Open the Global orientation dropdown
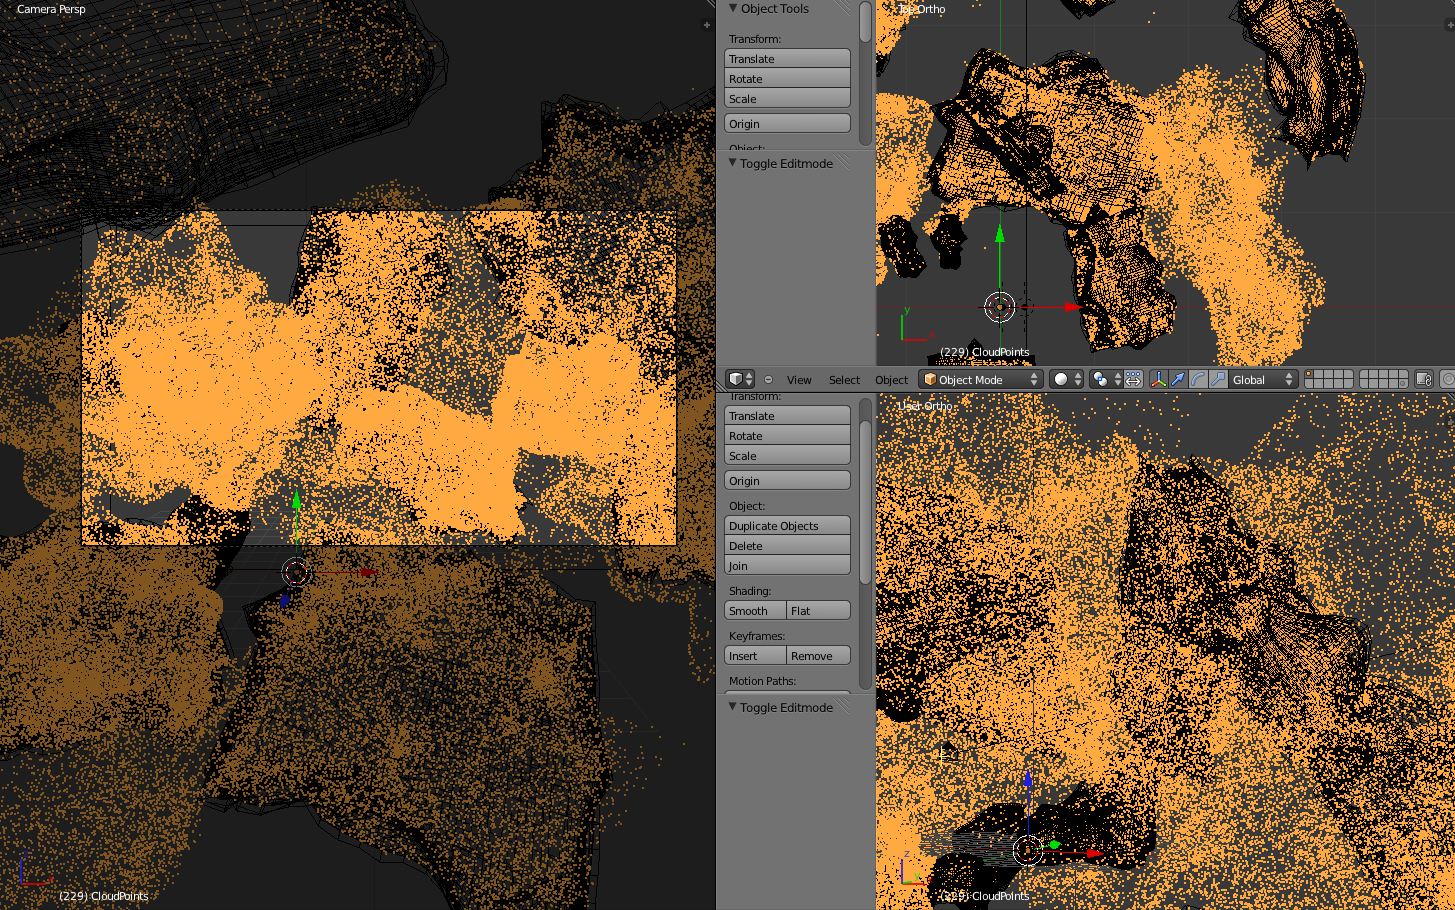Viewport: 1455px width, 910px height. (1263, 380)
